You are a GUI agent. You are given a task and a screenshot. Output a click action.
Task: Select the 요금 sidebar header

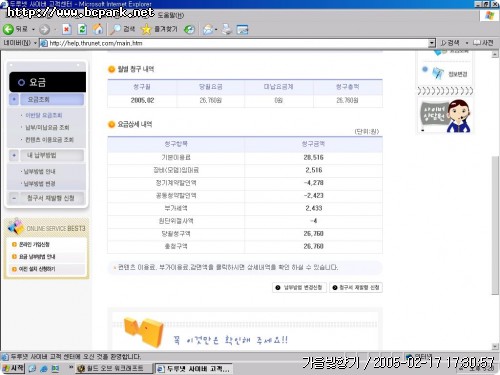[x=47, y=82]
